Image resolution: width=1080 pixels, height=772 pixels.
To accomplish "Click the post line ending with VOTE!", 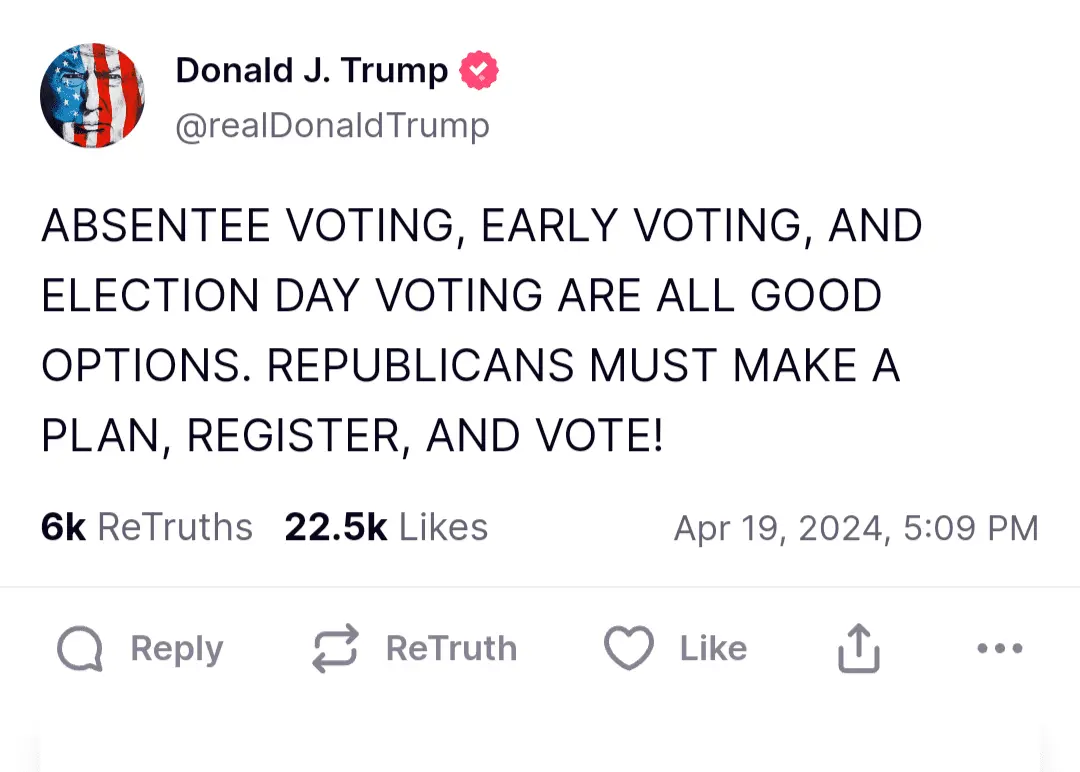I will click(352, 436).
